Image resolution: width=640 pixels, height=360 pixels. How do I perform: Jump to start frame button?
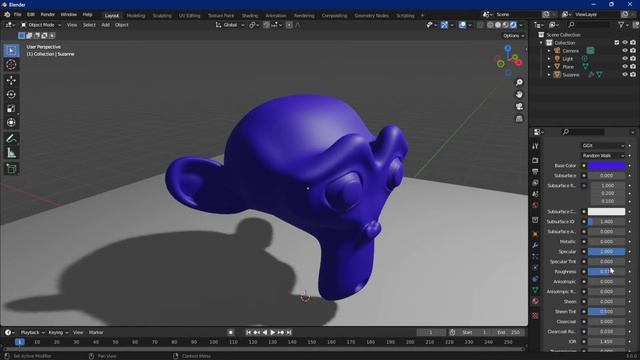tap(249, 333)
